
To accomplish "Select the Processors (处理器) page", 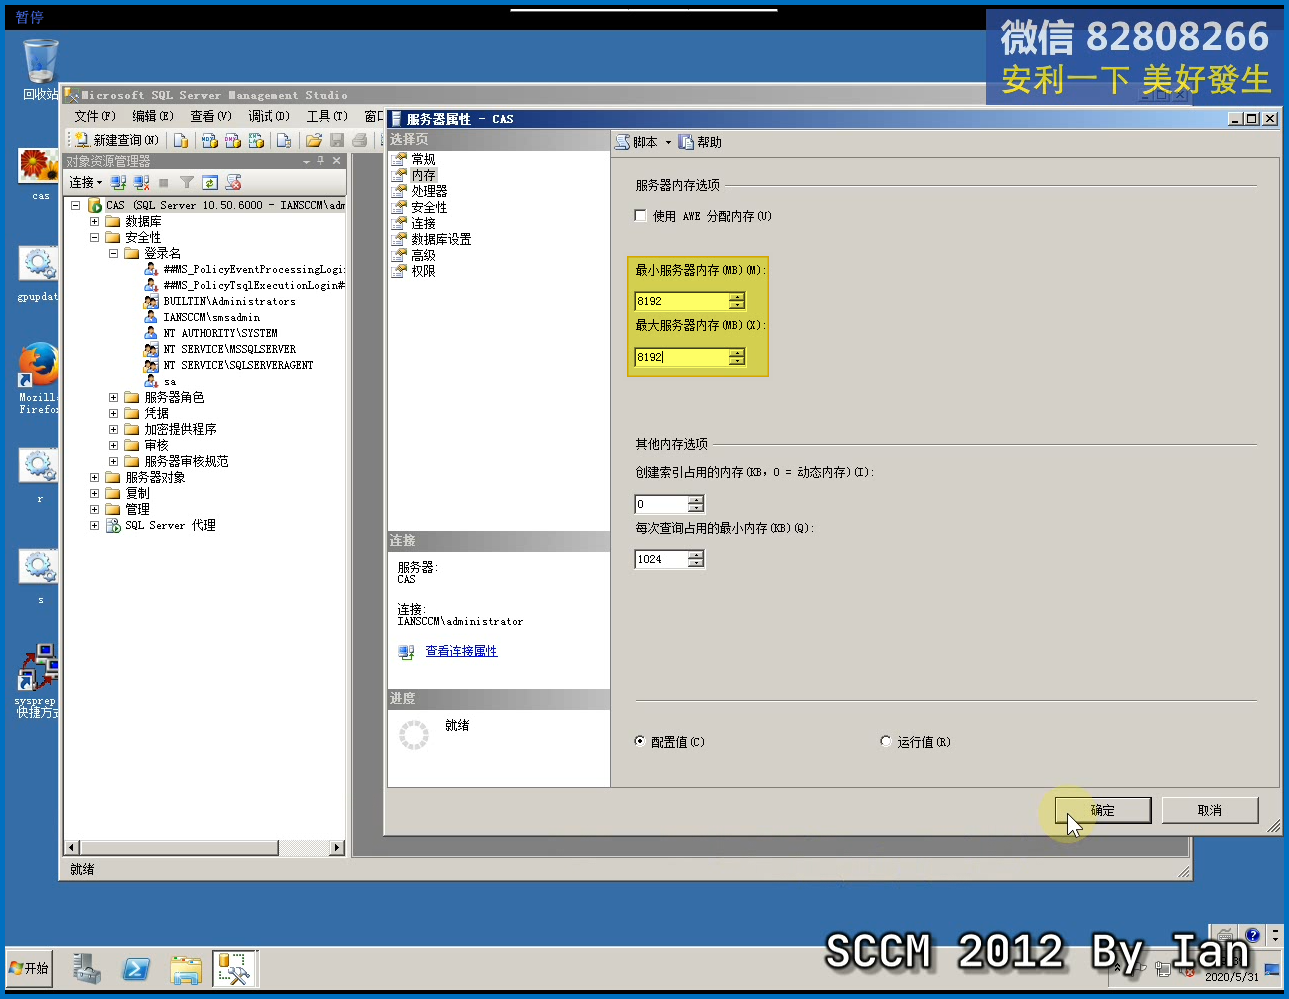I will pos(429,191).
